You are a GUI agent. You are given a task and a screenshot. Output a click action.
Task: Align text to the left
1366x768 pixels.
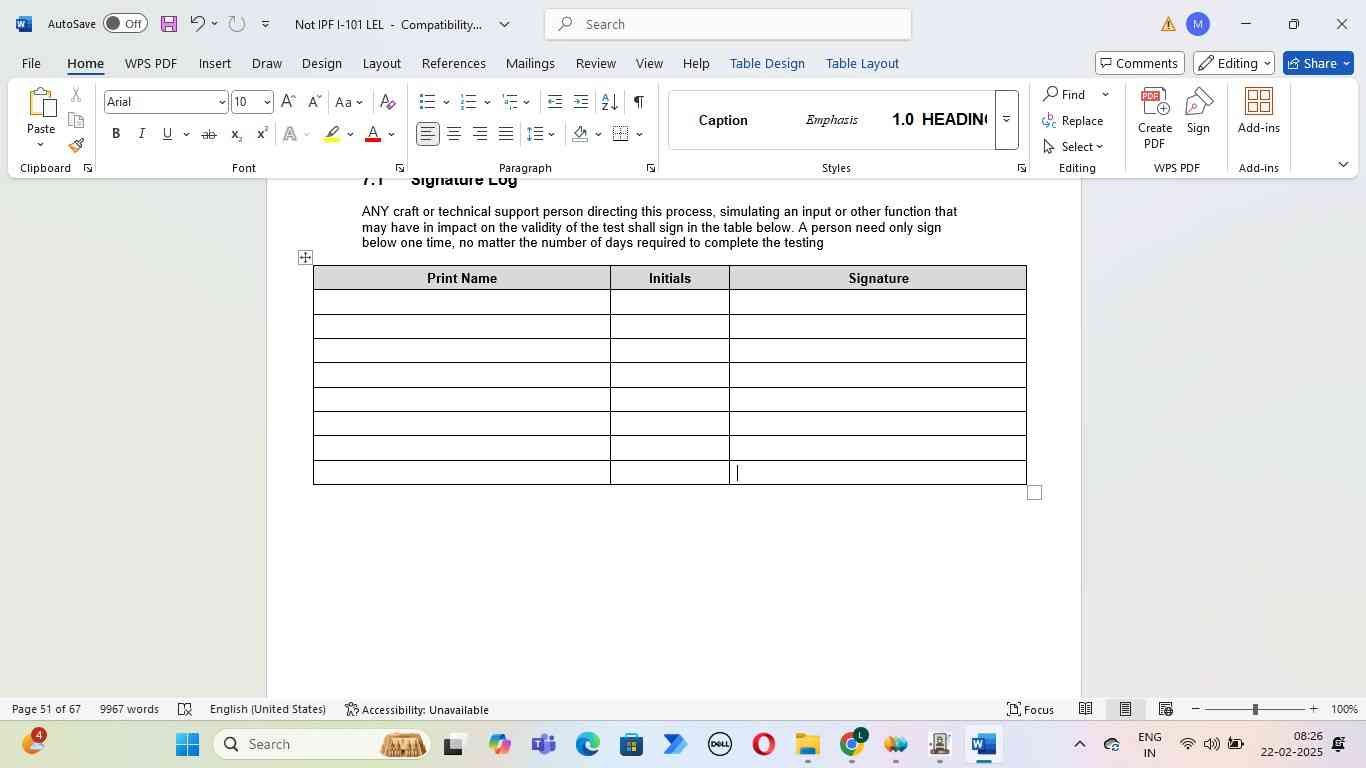click(x=428, y=134)
